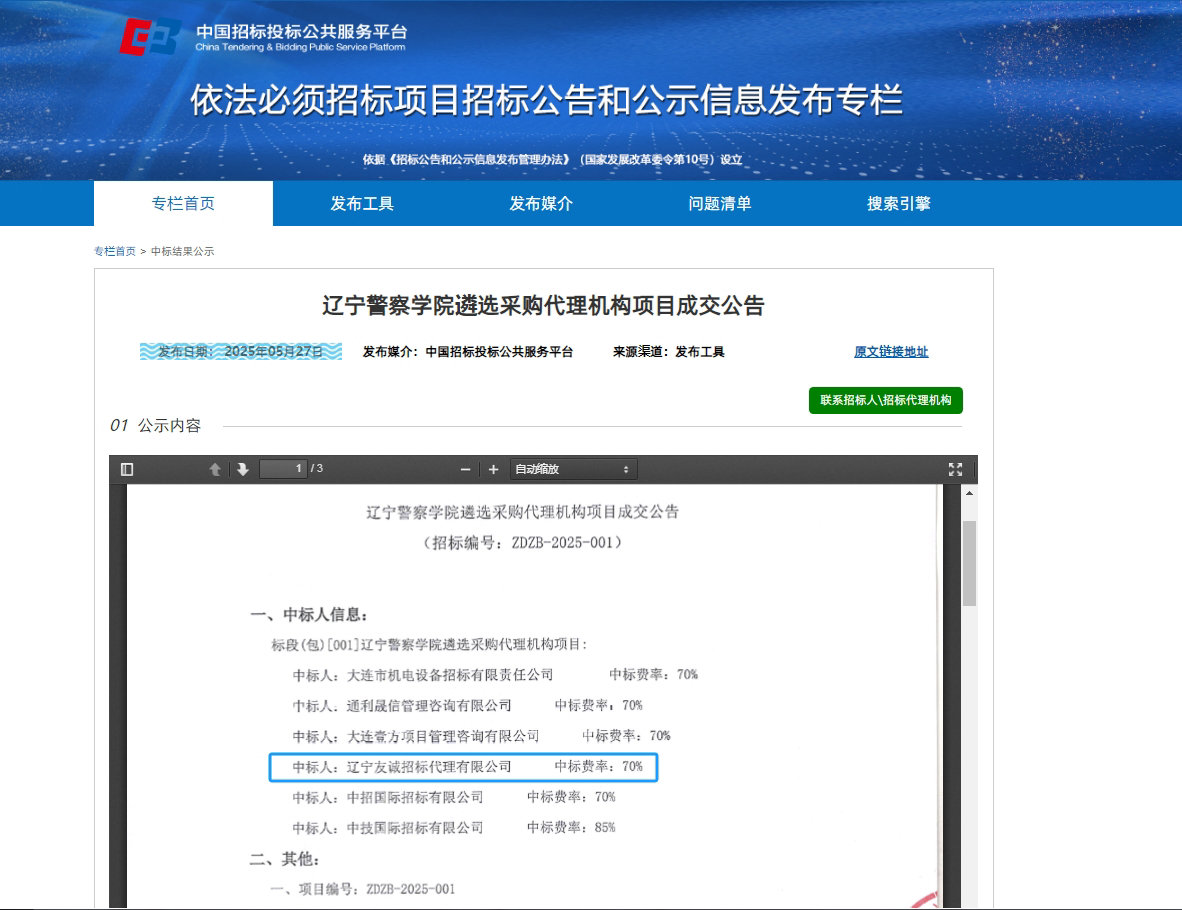The image size is (1182, 910).
Task: Click the PDF total page count /3
Action: 317,468
